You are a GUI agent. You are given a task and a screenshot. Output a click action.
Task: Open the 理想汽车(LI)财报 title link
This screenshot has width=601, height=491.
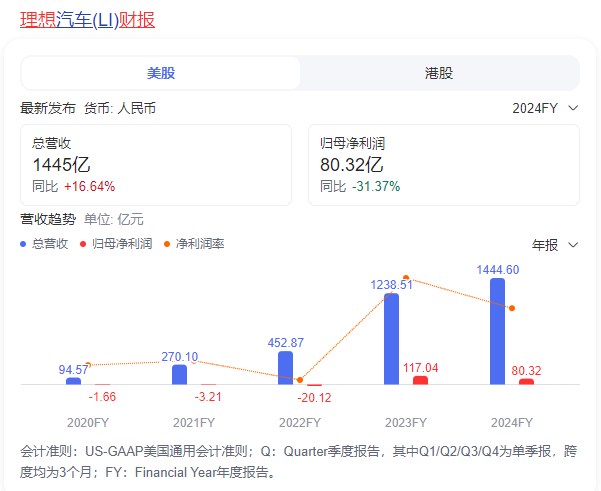coord(87,20)
